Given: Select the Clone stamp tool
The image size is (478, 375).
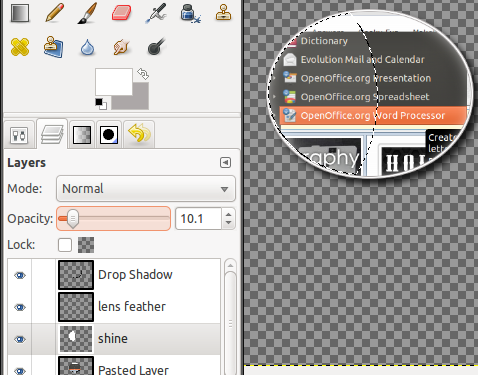Looking at the screenshot, I should point(223,13).
